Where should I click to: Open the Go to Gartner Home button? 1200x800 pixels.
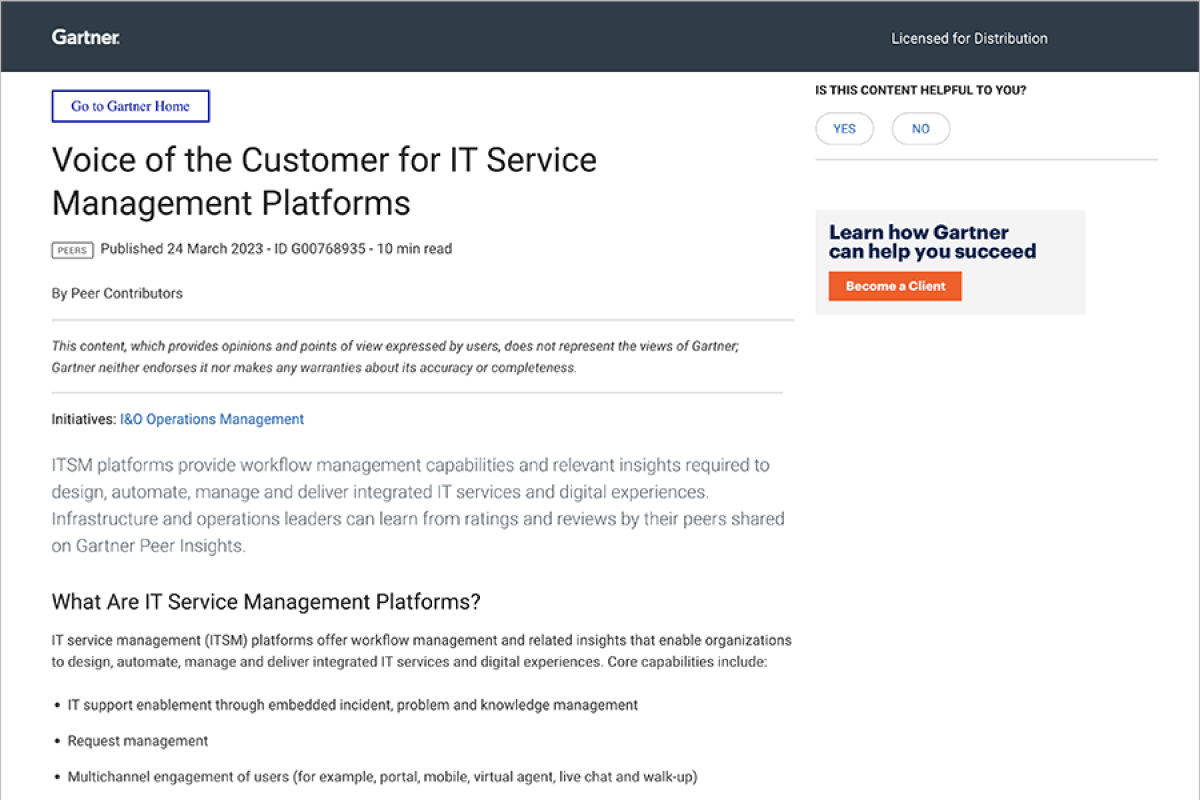coord(131,106)
